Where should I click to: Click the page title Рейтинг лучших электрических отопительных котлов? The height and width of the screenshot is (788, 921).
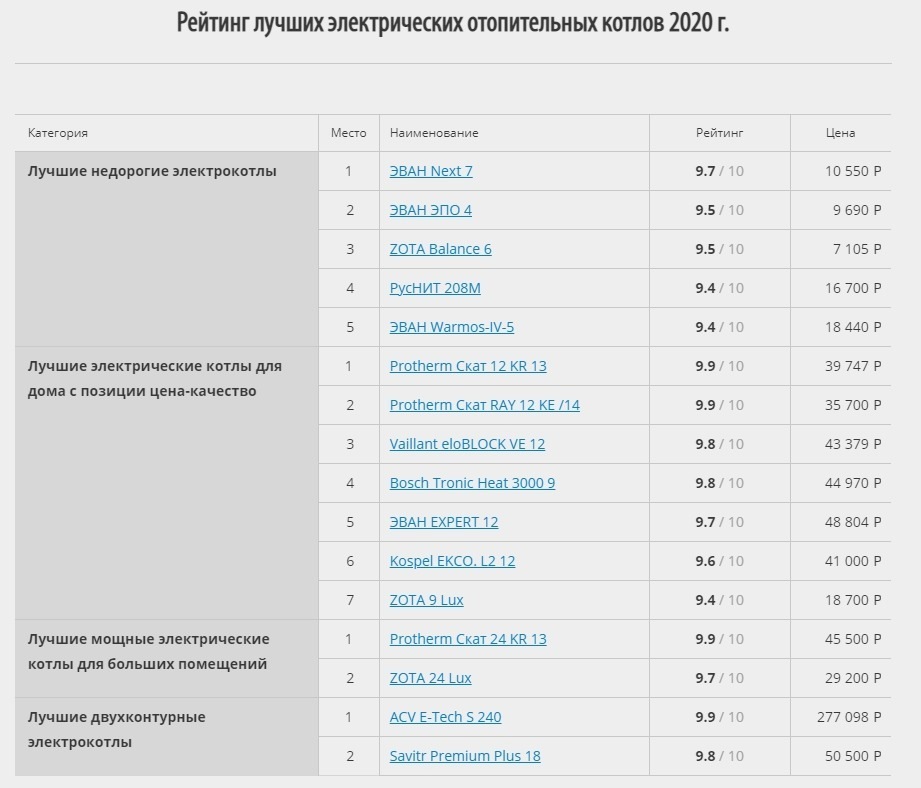click(x=453, y=23)
